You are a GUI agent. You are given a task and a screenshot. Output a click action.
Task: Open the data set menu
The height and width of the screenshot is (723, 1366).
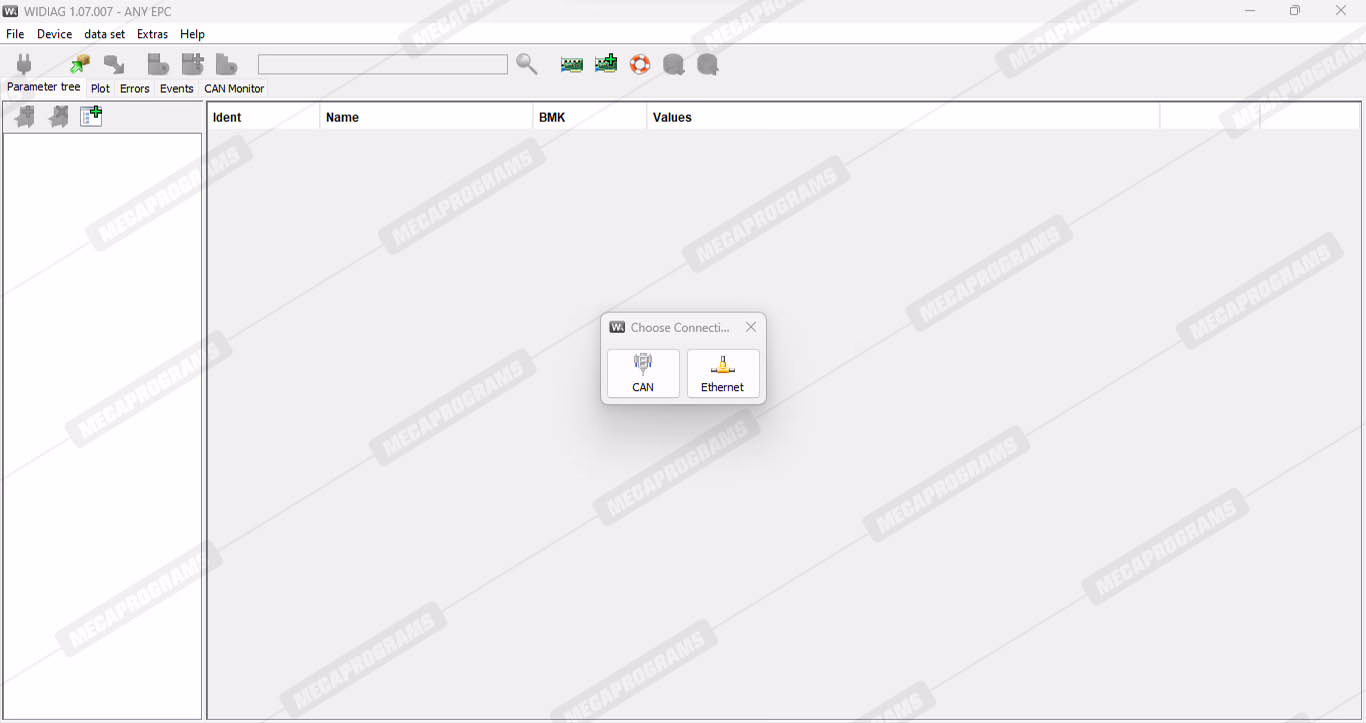[104, 34]
